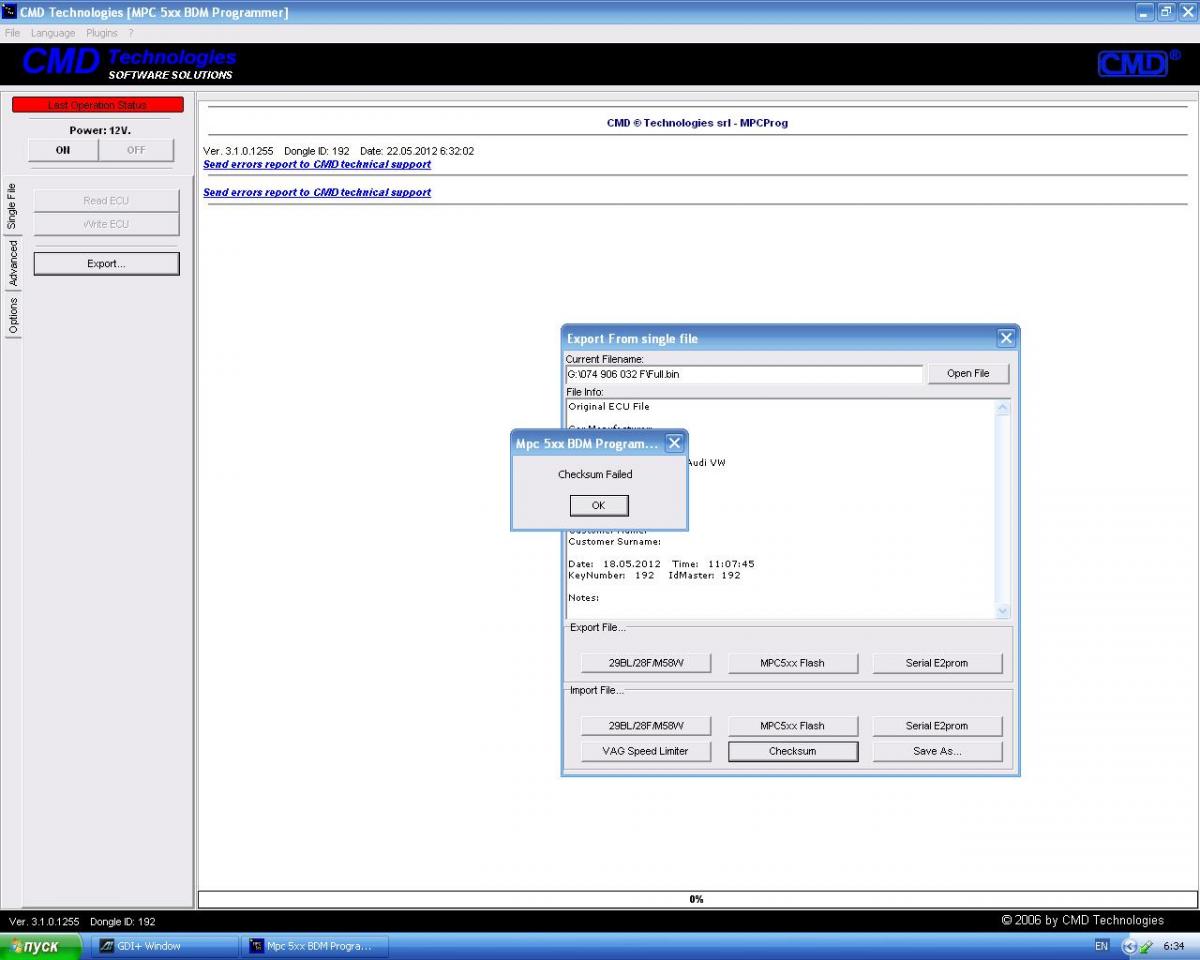Viewport: 1200px width, 960px height.
Task: Import an MPC5xx Flash file
Action: (x=792, y=726)
